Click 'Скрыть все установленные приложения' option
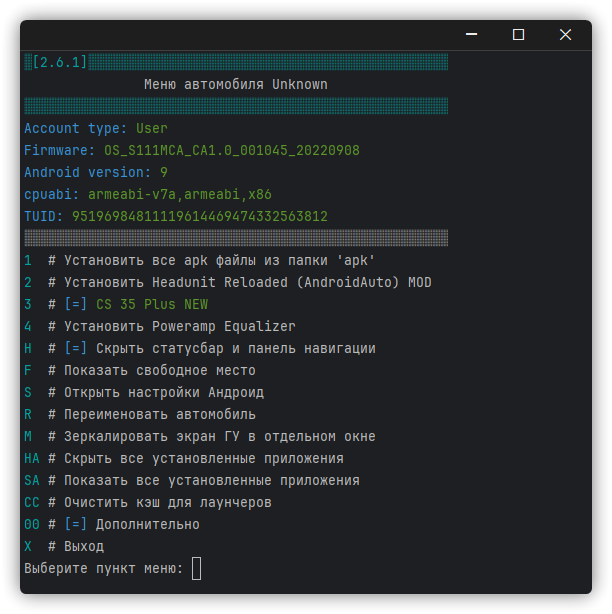Screen dimensions: 612x614 coord(204,459)
